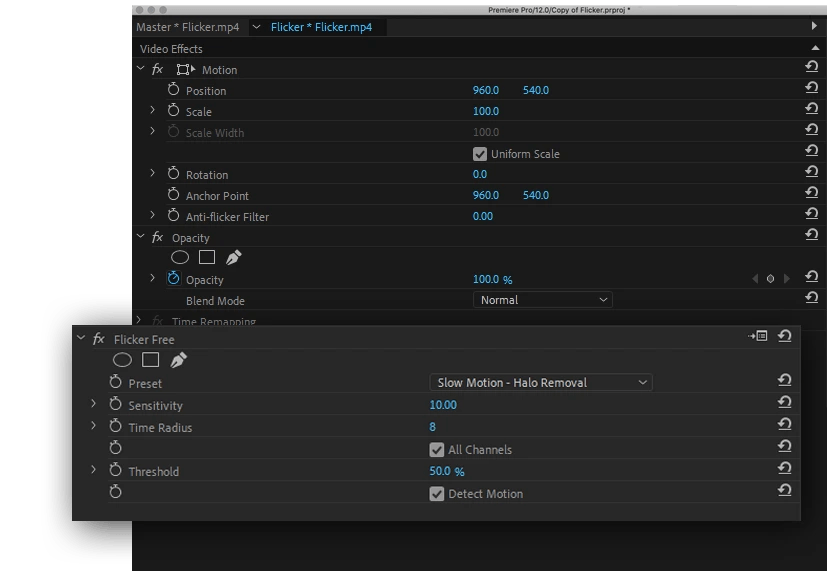Expand the Scale parameter

tap(152, 110)
